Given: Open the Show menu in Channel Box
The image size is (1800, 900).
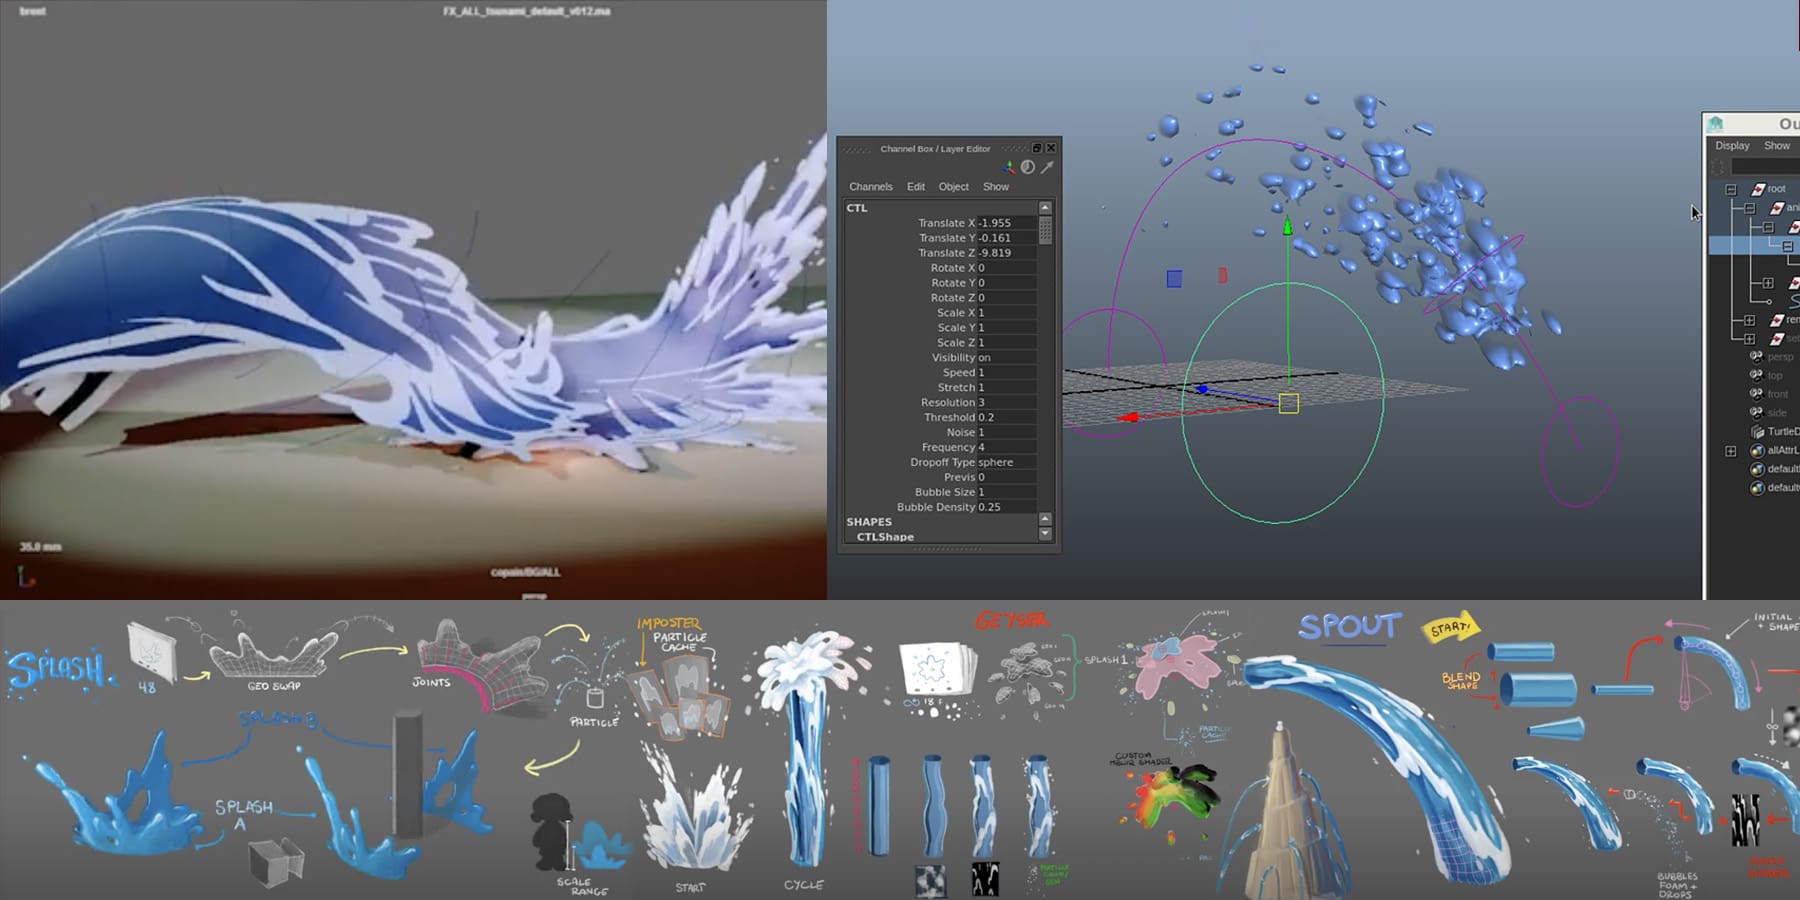Looking at the screenshot, I should tap(996, 187).
